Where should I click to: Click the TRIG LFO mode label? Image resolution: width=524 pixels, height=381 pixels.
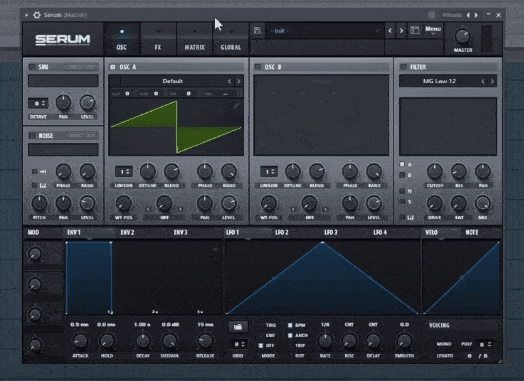[x=271, y=325]
